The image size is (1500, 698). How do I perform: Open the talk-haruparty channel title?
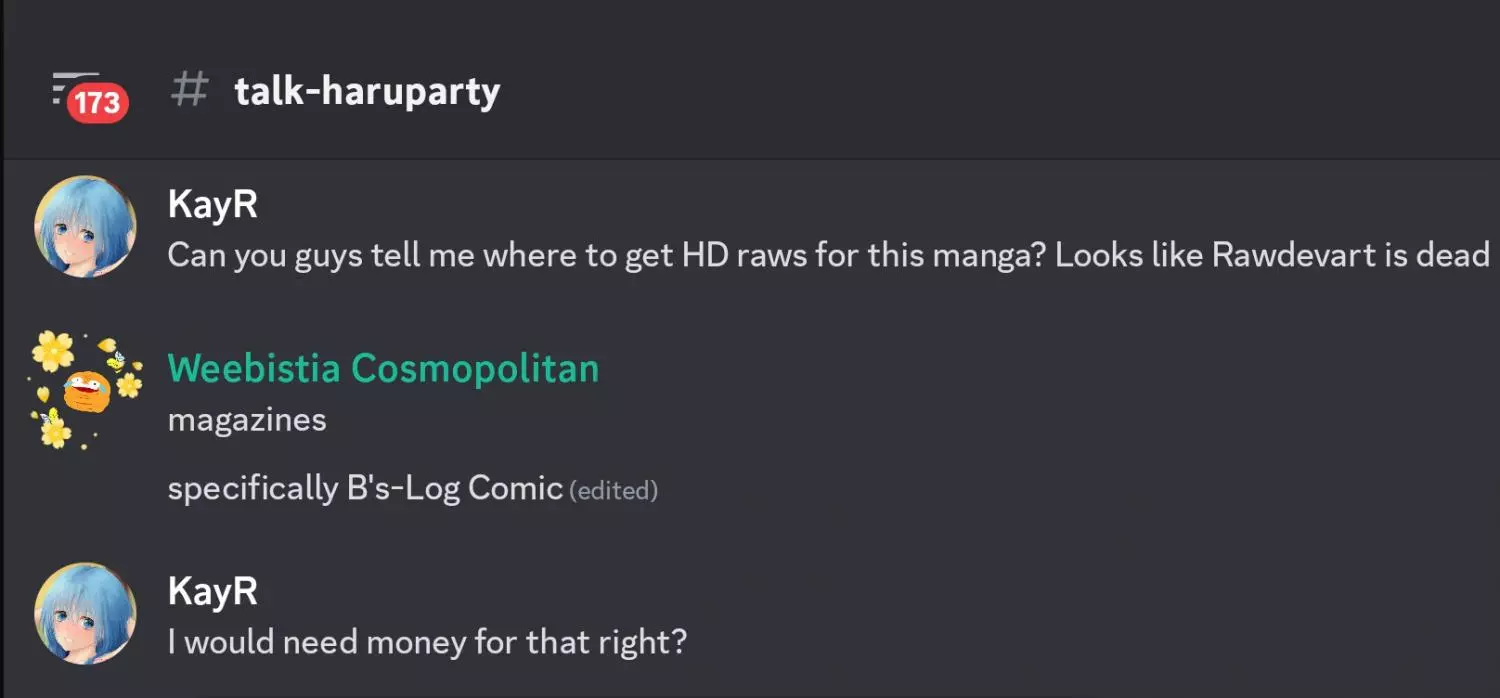pos(366,92)
